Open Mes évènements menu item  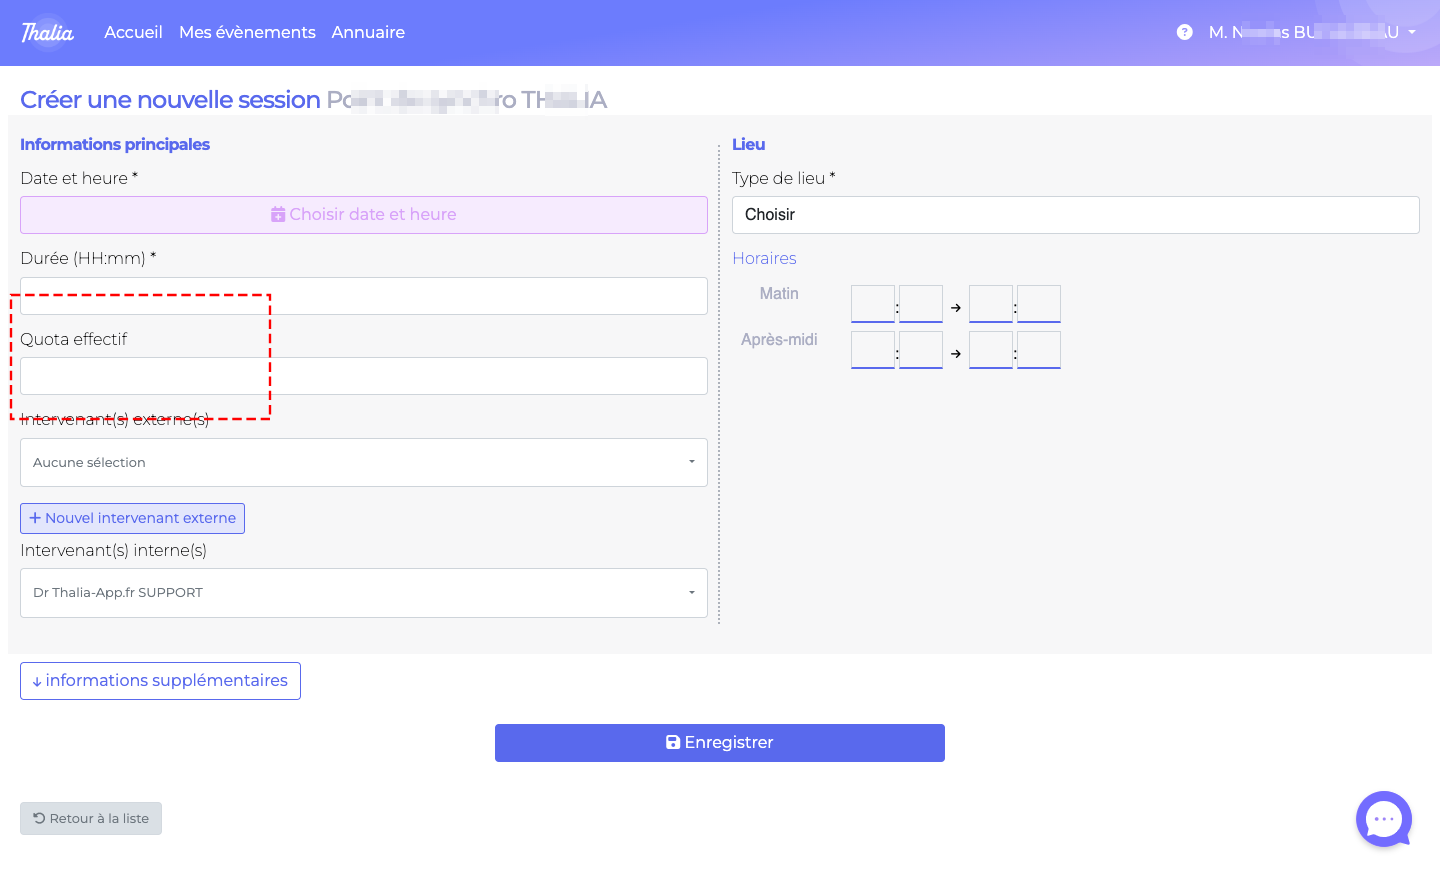click(x=247, y=32)
